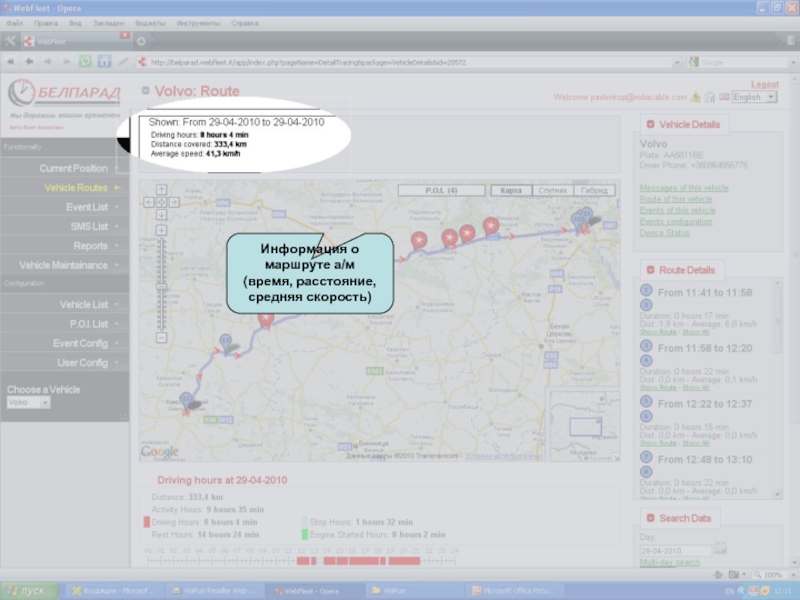800x600 pixels.
Task: Zoom out the map with the minus button
Action: click(x=161, y=338)
